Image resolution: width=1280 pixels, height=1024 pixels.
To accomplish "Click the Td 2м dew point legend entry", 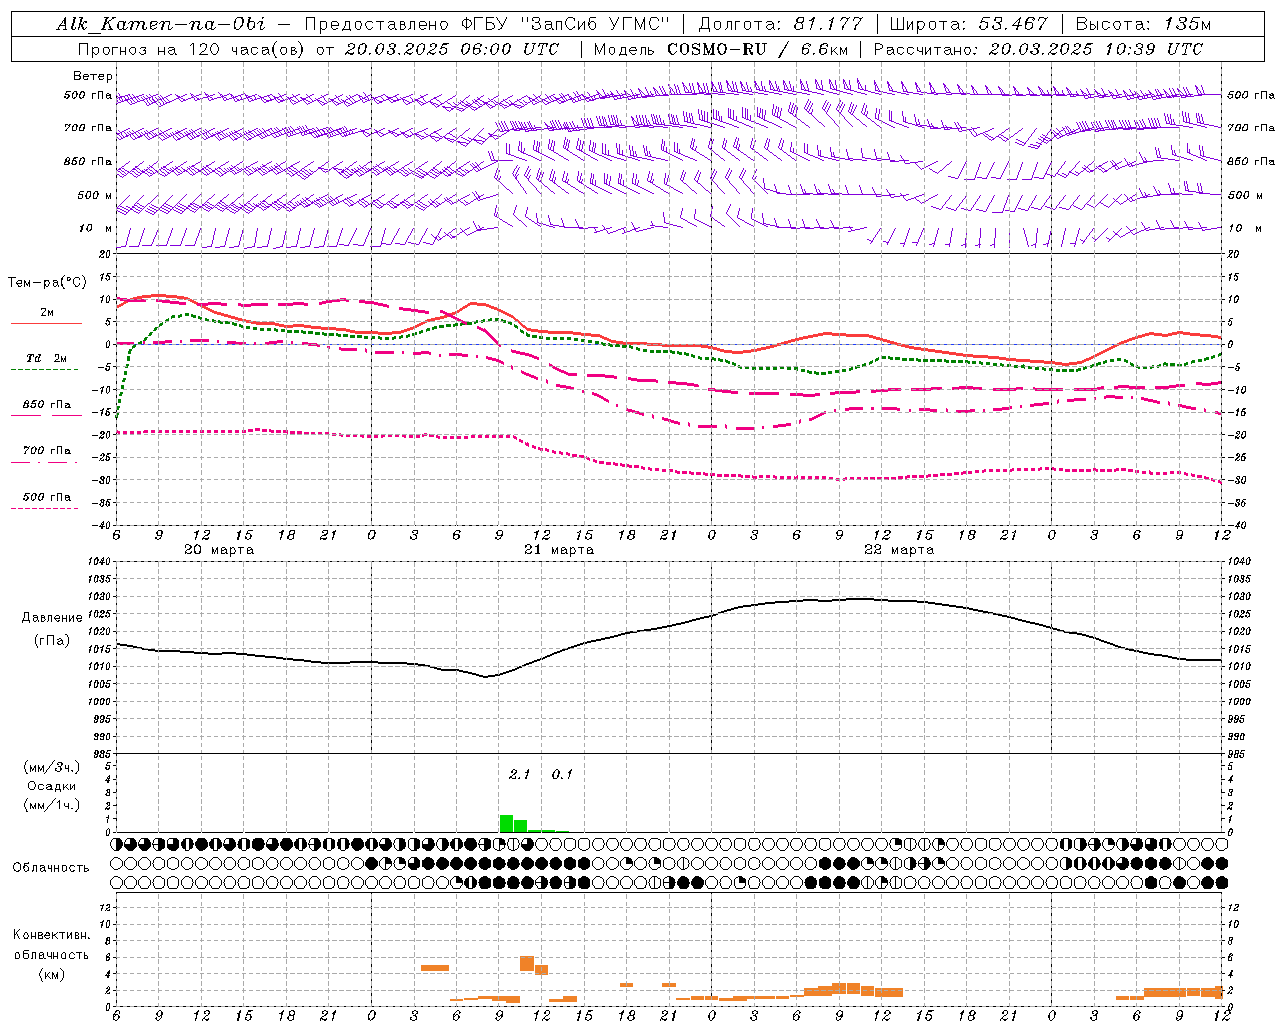I will (x=47, y=358).
